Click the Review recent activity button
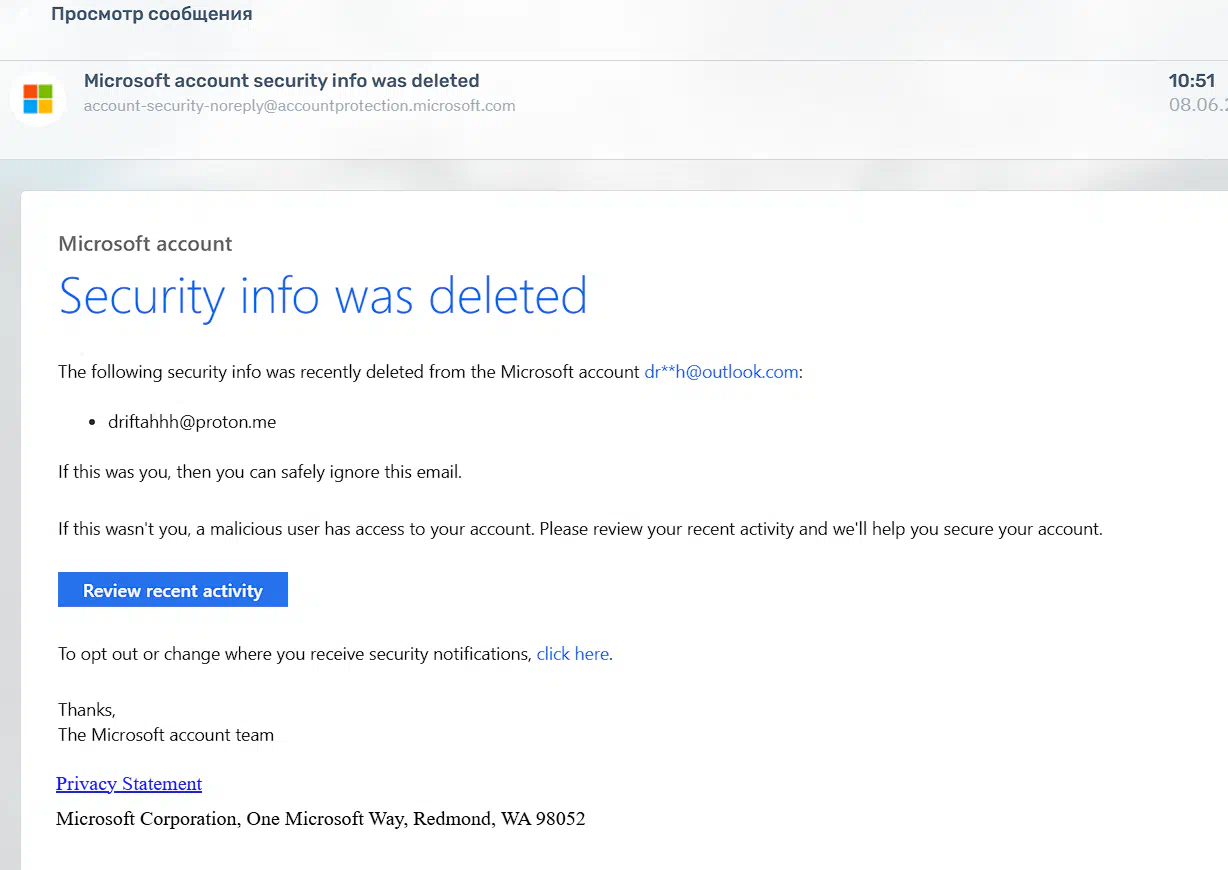 [x=173, y=590]
